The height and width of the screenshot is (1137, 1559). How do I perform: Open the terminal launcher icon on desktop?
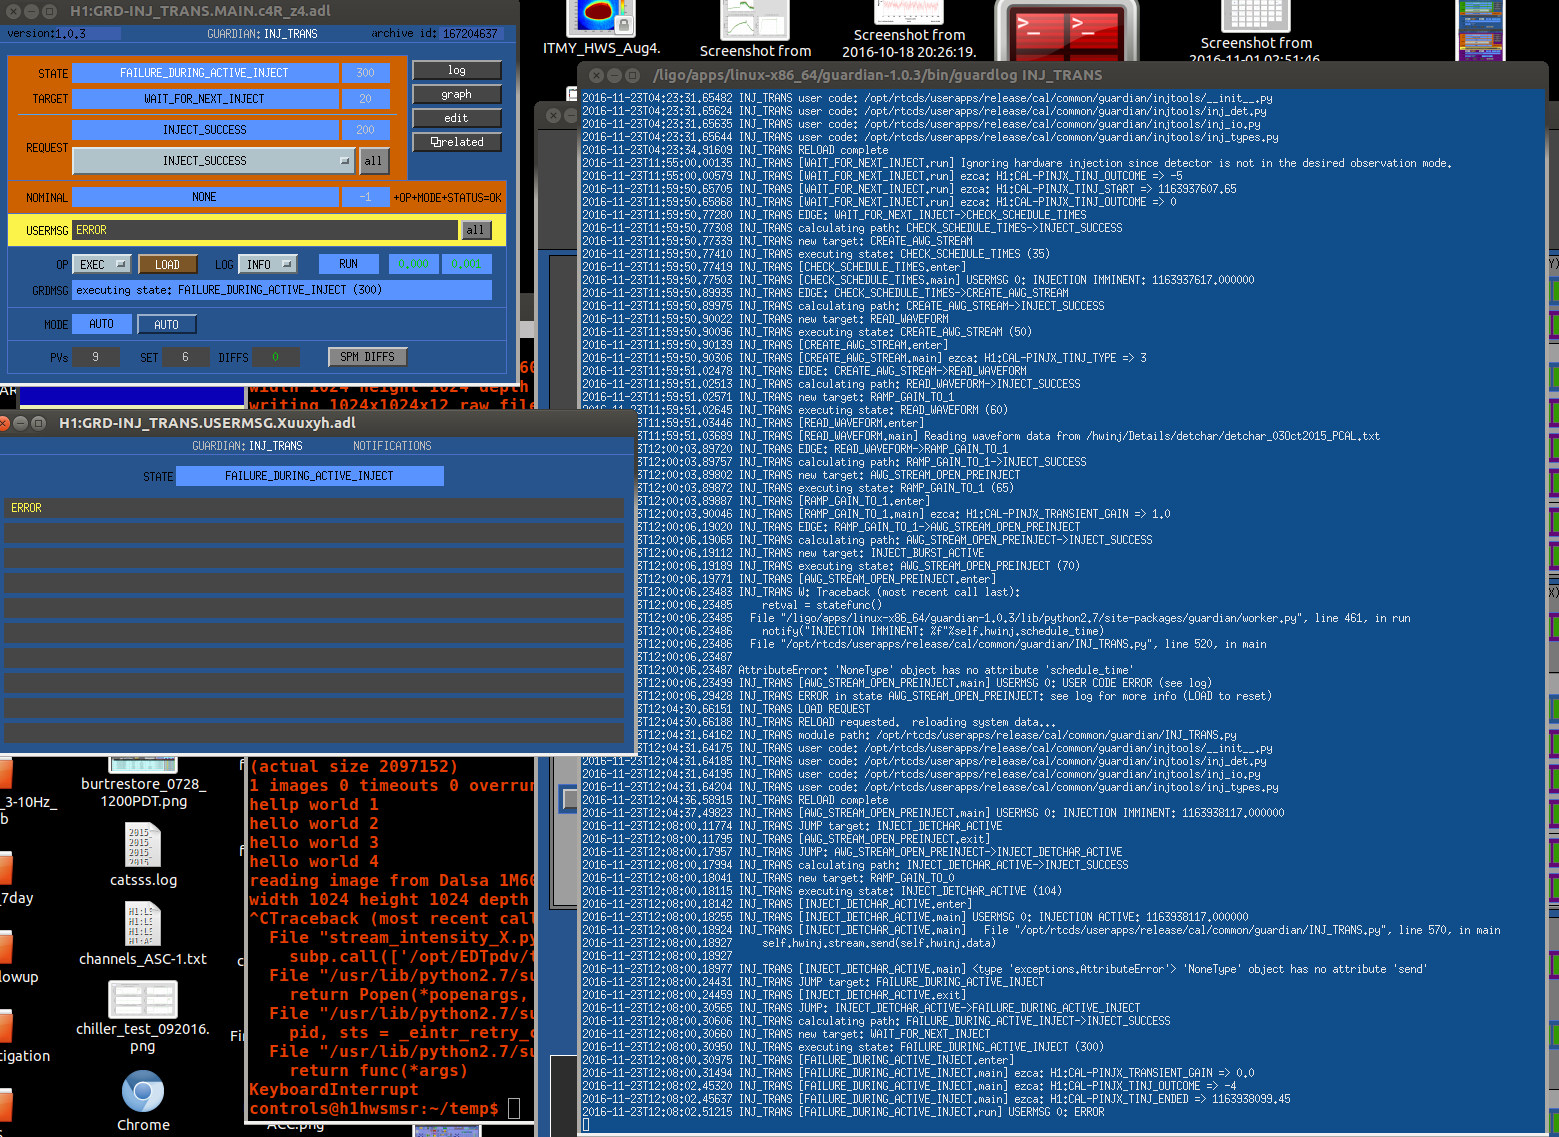1066,32
